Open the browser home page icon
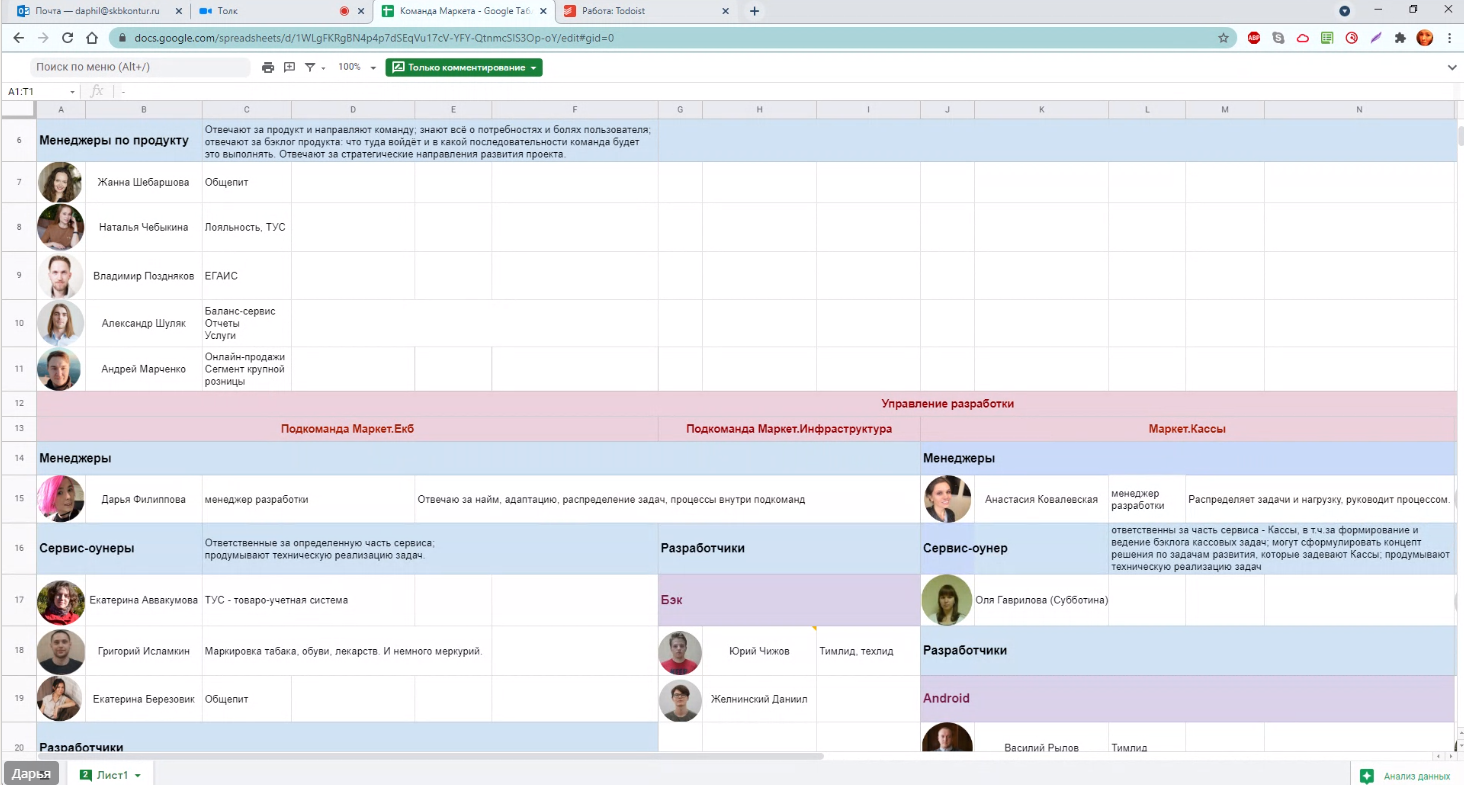The height and width of the screenshot is (785, 1464). pyautogui.click(x=92, y=38)
